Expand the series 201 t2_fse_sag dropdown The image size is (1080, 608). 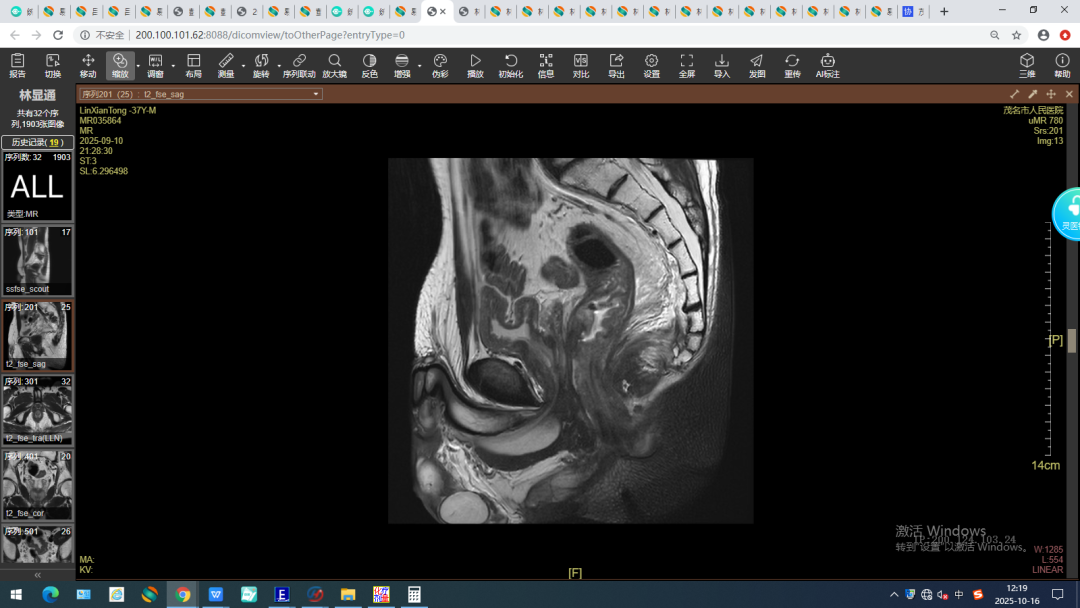pos(316,94)
